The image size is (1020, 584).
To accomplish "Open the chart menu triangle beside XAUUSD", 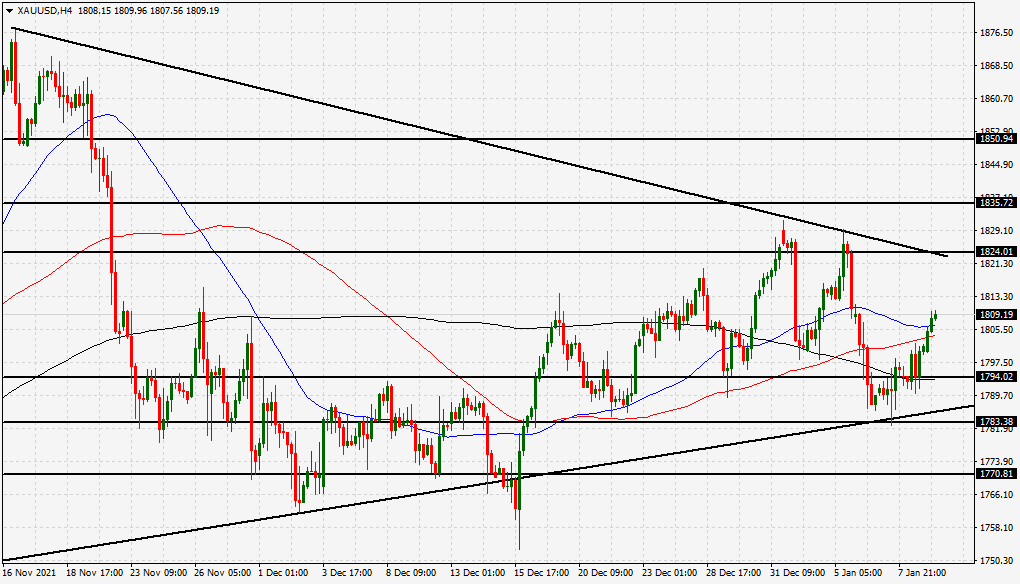I will click(x=9, y=10).
